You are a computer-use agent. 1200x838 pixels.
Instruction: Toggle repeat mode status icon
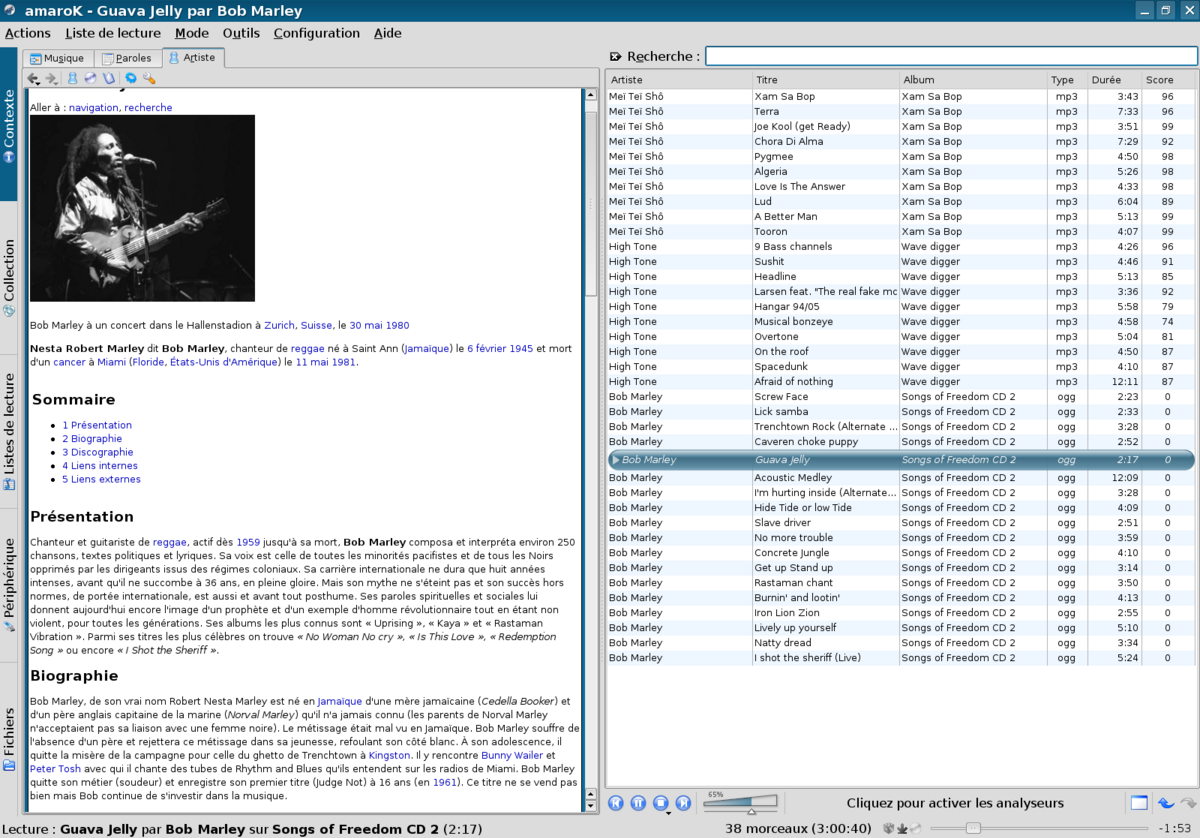902,828
